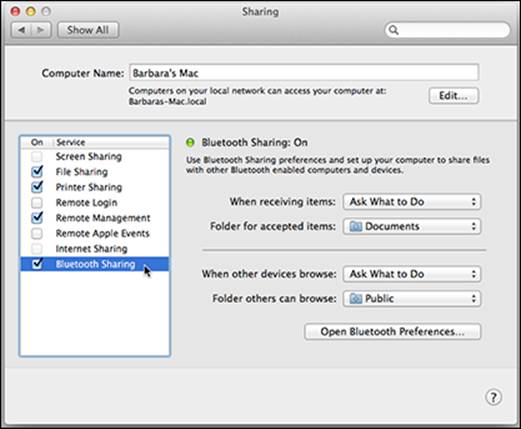Open help with the question mark icon
The height and width of the screenshot is (429, 521).
493,397
